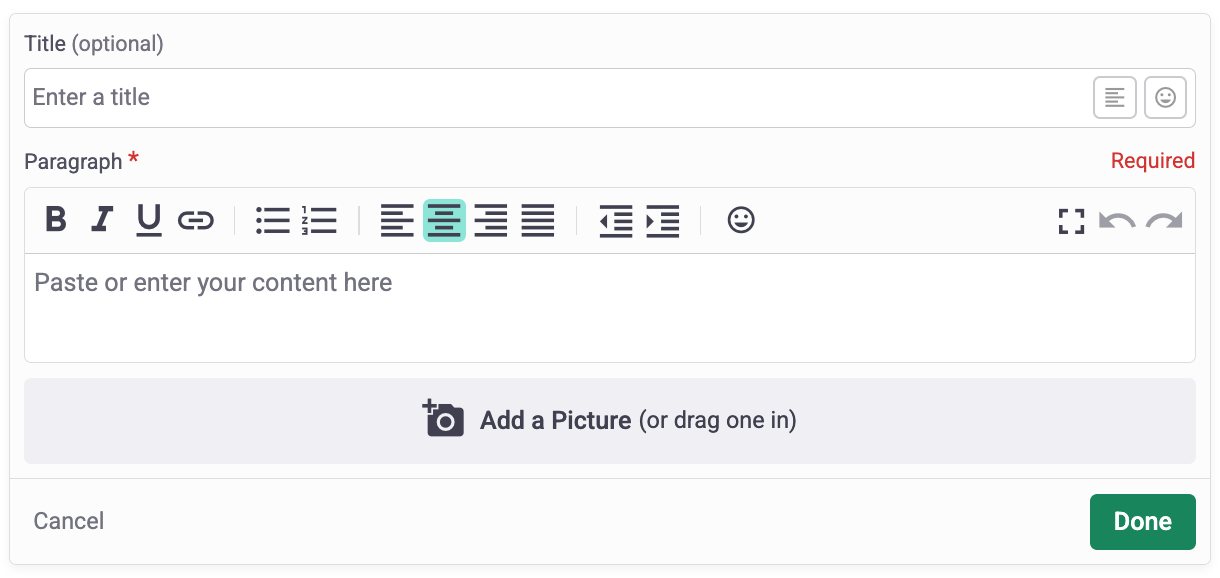Justify paragraph text
1220x578 pixels.
coord(538,220)
